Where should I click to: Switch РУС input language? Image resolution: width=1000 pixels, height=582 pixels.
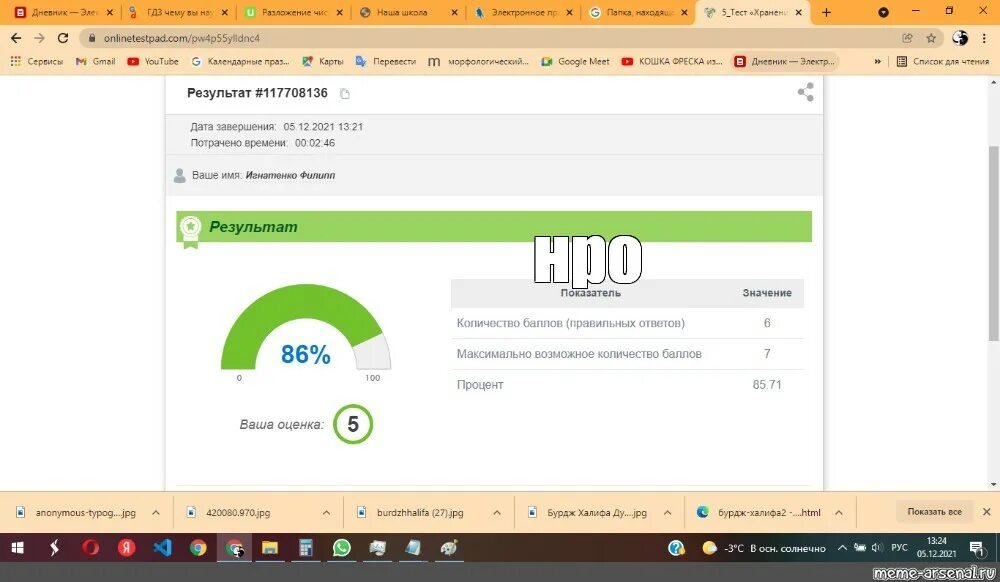point(899,548)
